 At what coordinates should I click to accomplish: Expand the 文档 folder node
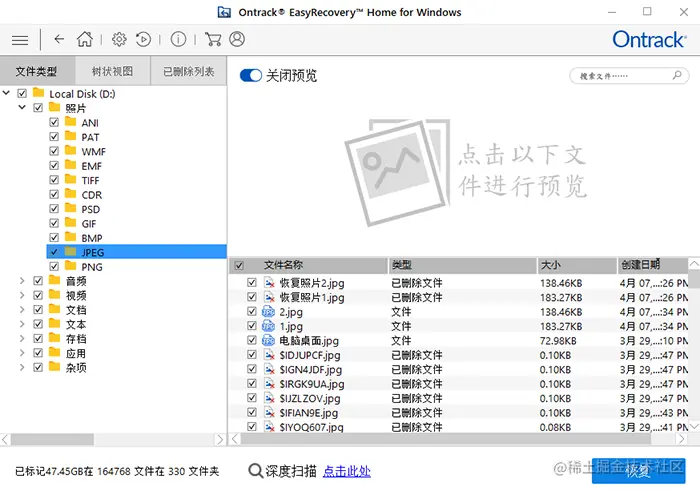click(x=22, y=310)
